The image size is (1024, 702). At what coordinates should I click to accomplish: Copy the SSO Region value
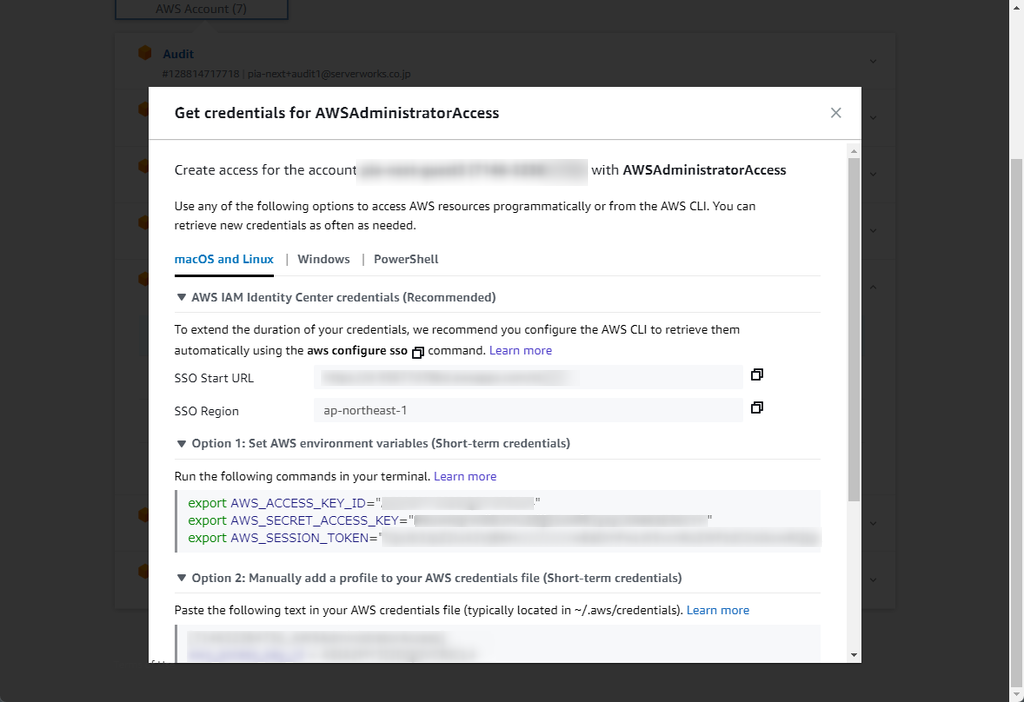click(757, 407)
